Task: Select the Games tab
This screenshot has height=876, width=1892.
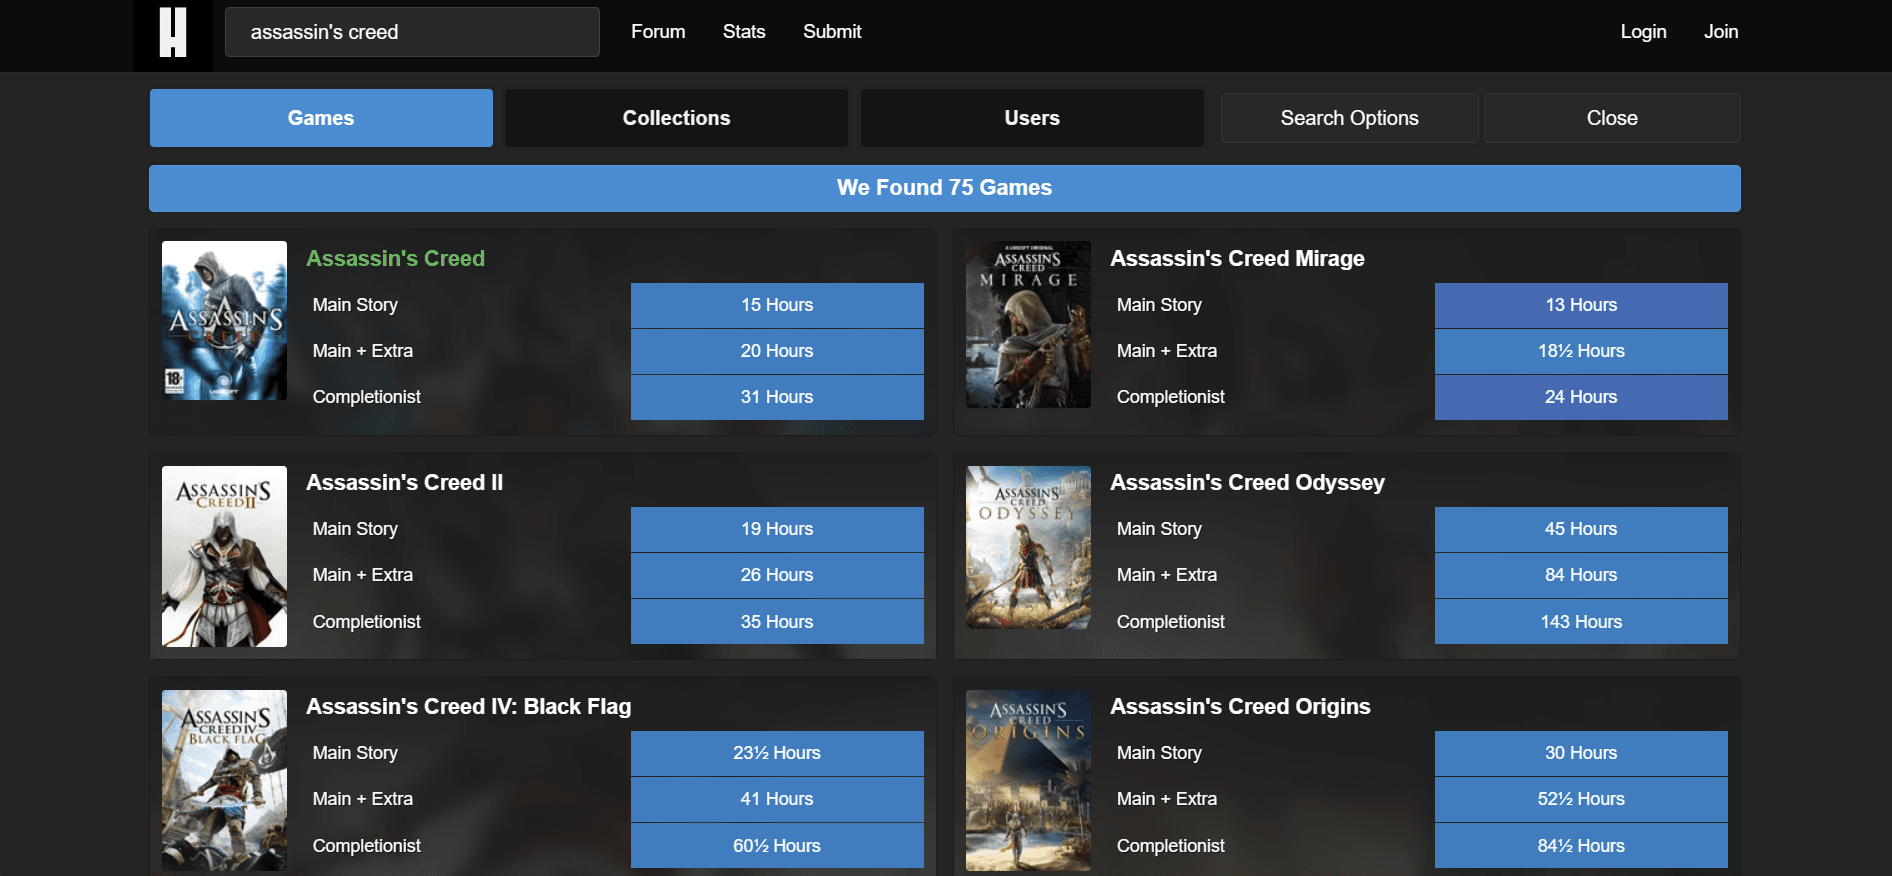Action: coord(321,118)
